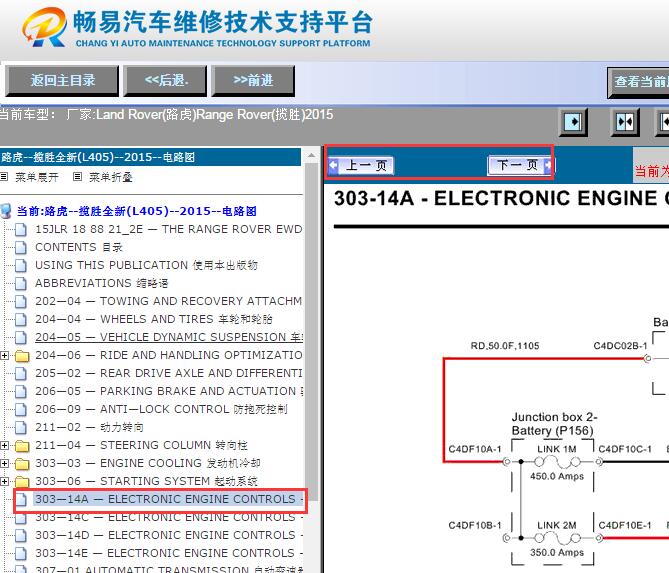This screenshot has width=669, height=573.
Task: Click the folder icon of 303-06 STARTING SYSTEM
Action: [x=22, y=482]
